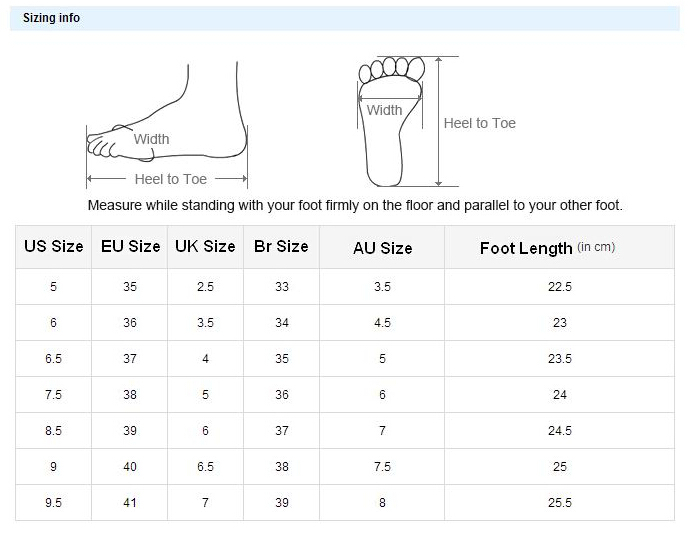
Task: Select the US size 7.5 cell
Action: coord(54,395)
